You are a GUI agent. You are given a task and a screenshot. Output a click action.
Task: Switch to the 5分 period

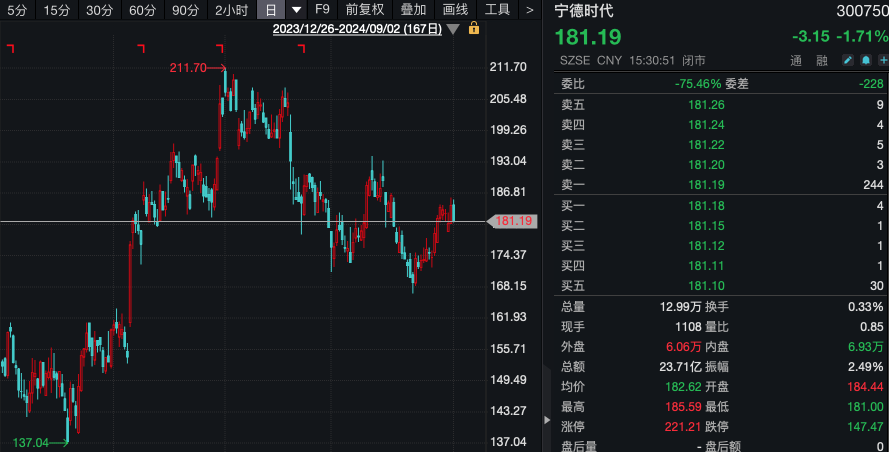pyautogui.click(x=17, y=10)
